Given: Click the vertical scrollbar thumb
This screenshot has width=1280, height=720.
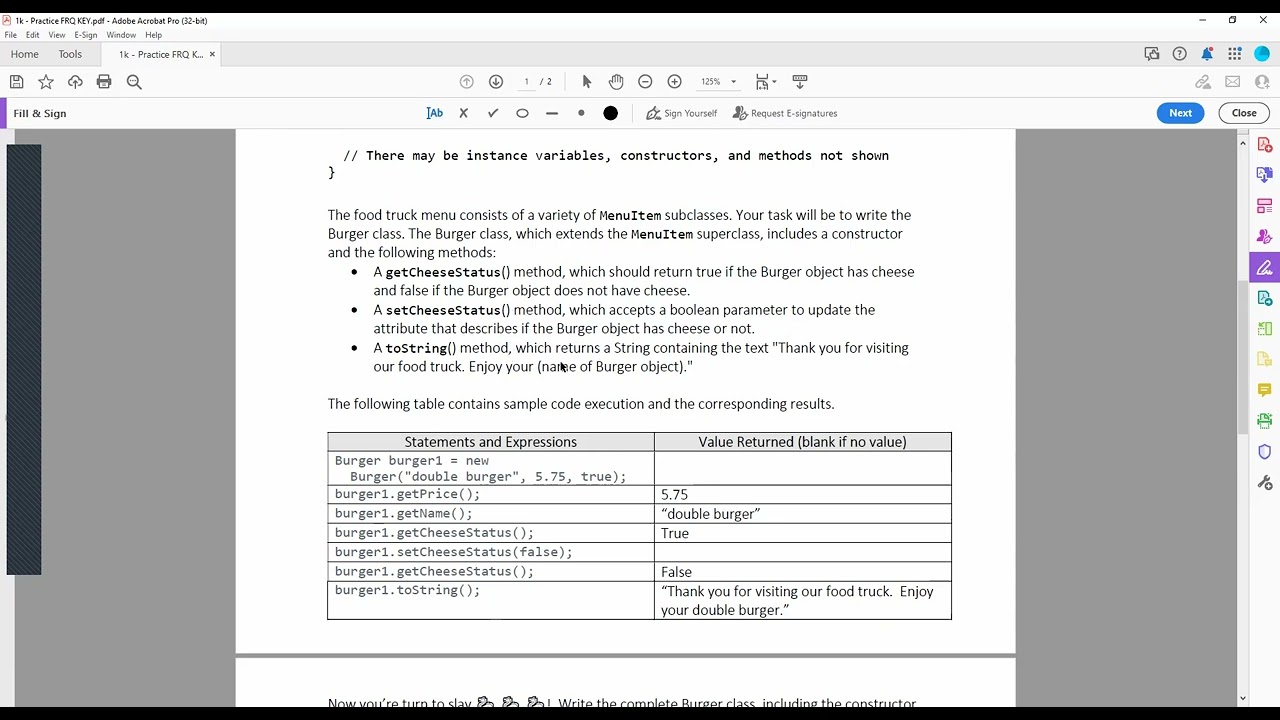Looking at the screenshot, I should [x=1243, y=357].
